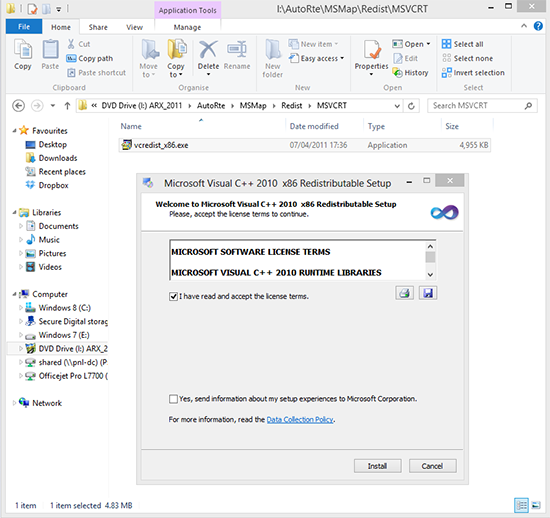Select Desktop in Favourites
This screenshot has height=518, width=550.
click(53, 144)
